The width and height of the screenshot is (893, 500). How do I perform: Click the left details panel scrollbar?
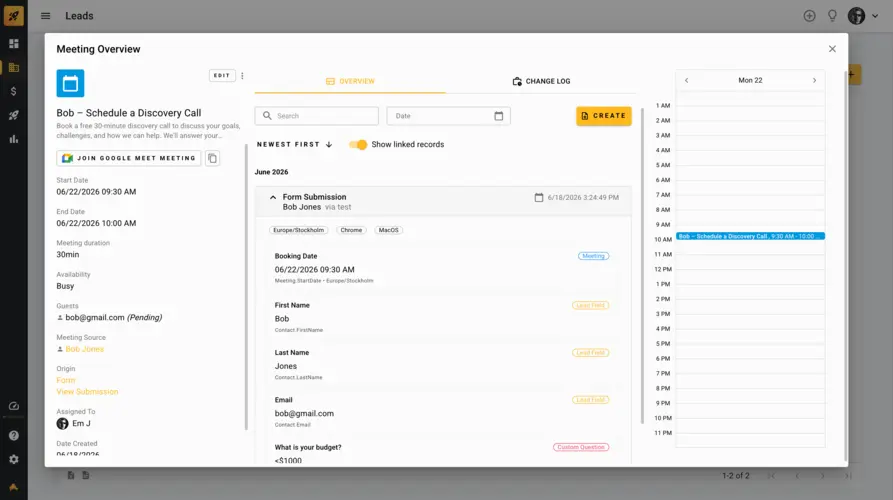[247, 286]
